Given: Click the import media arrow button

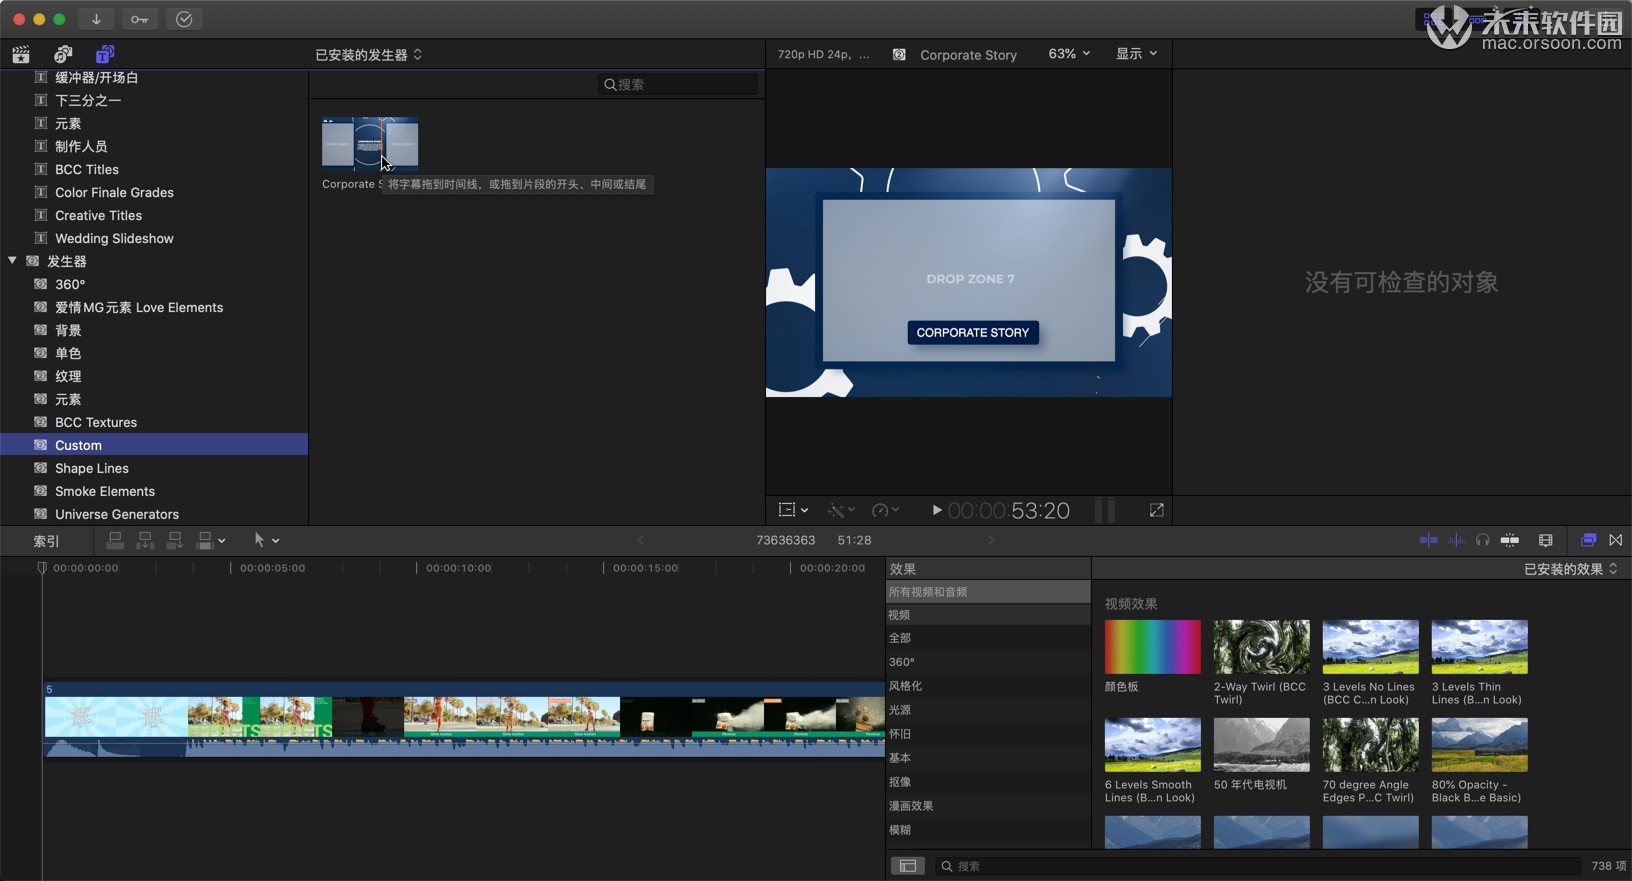Looking at the screenshot, I should point(96,19).
